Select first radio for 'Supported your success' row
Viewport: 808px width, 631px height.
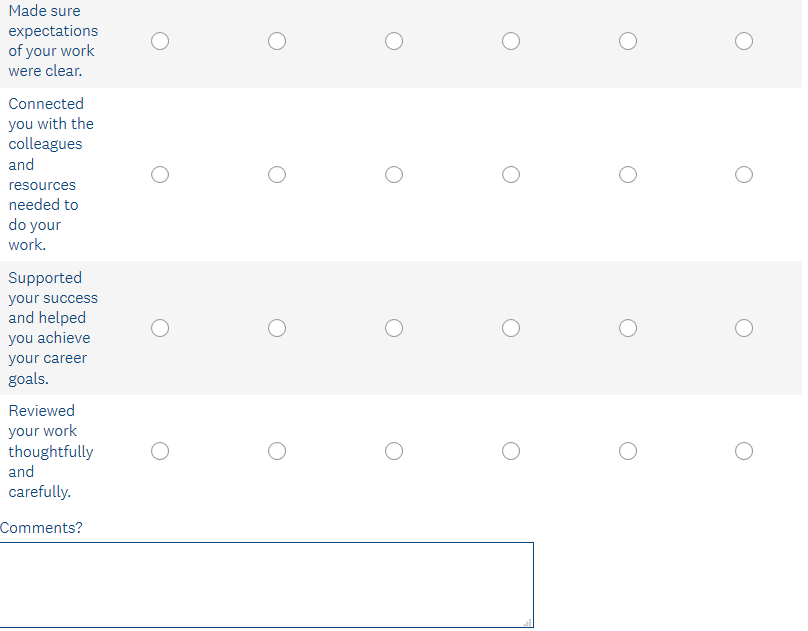click(x=160, y=328)
